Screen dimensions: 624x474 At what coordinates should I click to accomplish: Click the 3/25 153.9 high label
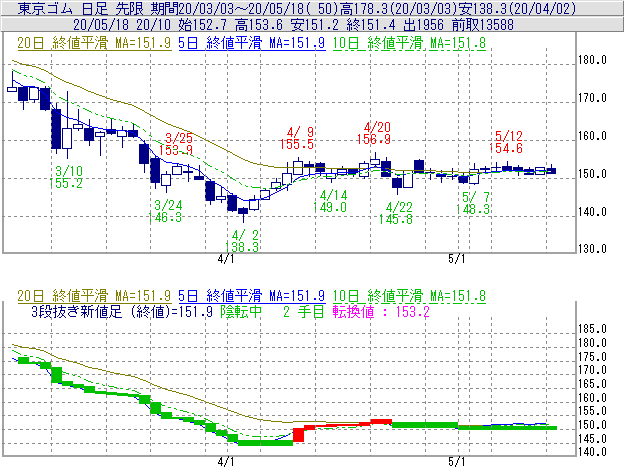[176, 144]
